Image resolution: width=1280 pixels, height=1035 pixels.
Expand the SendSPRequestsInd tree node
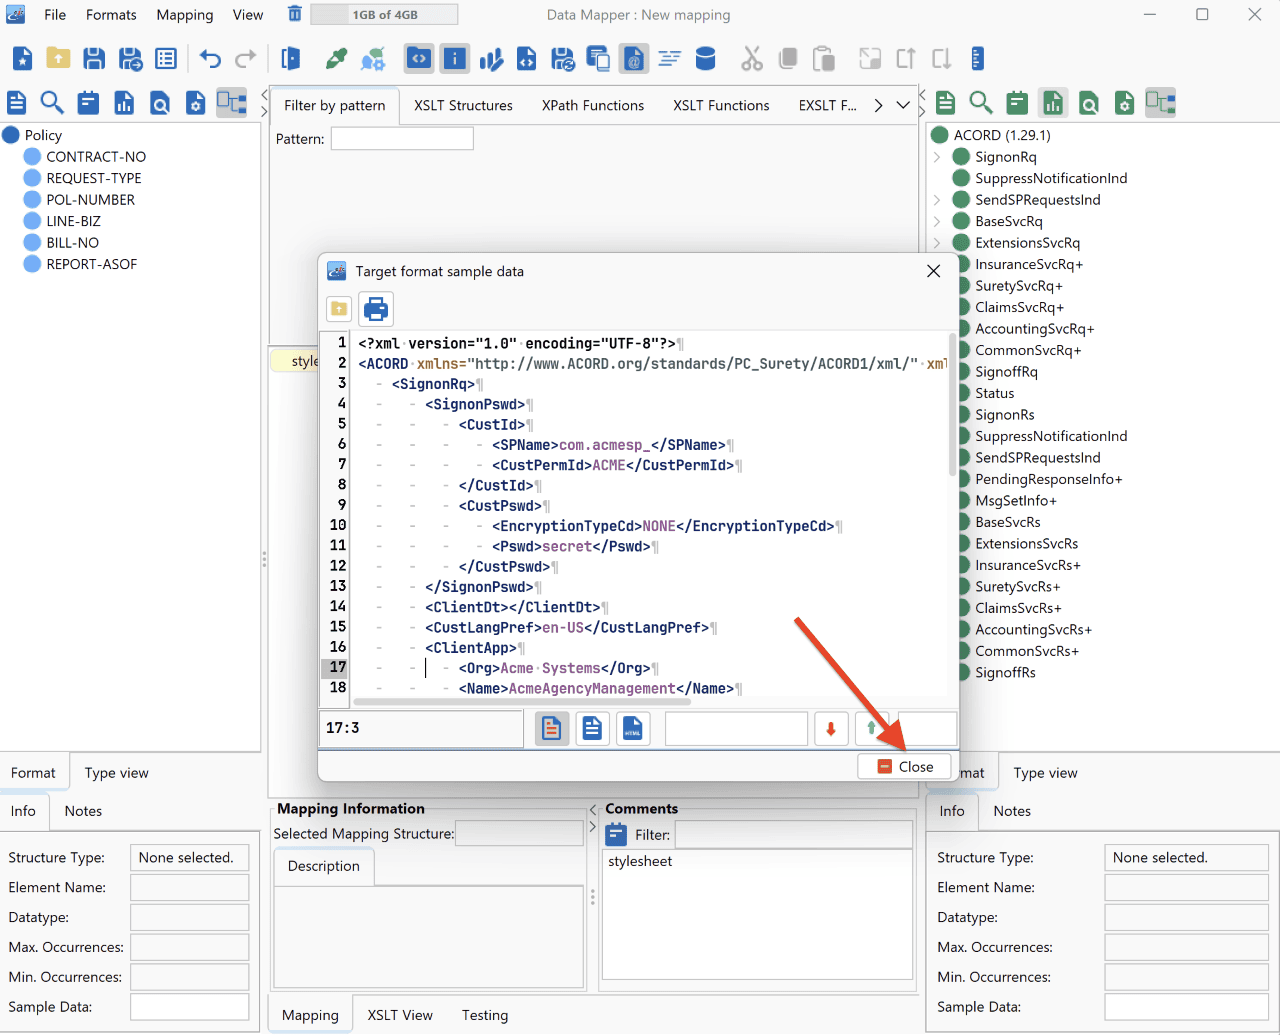coord(937,200)
